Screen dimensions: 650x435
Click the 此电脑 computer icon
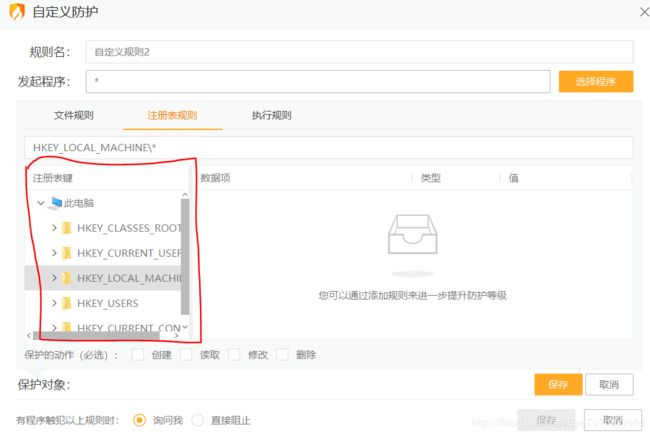(55, 203)
